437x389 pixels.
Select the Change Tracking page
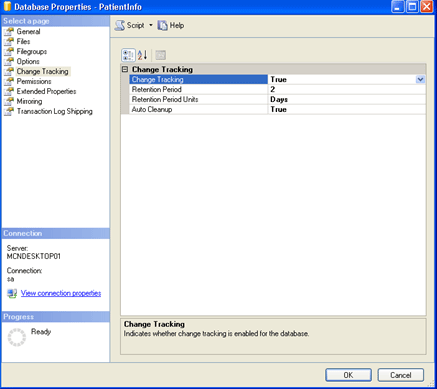(43, 71)
